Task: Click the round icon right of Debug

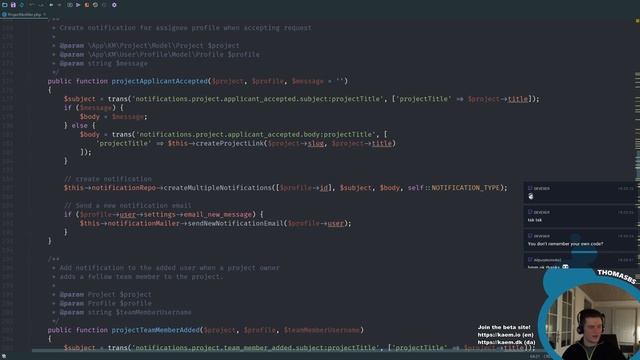Action: pos(96,5)
